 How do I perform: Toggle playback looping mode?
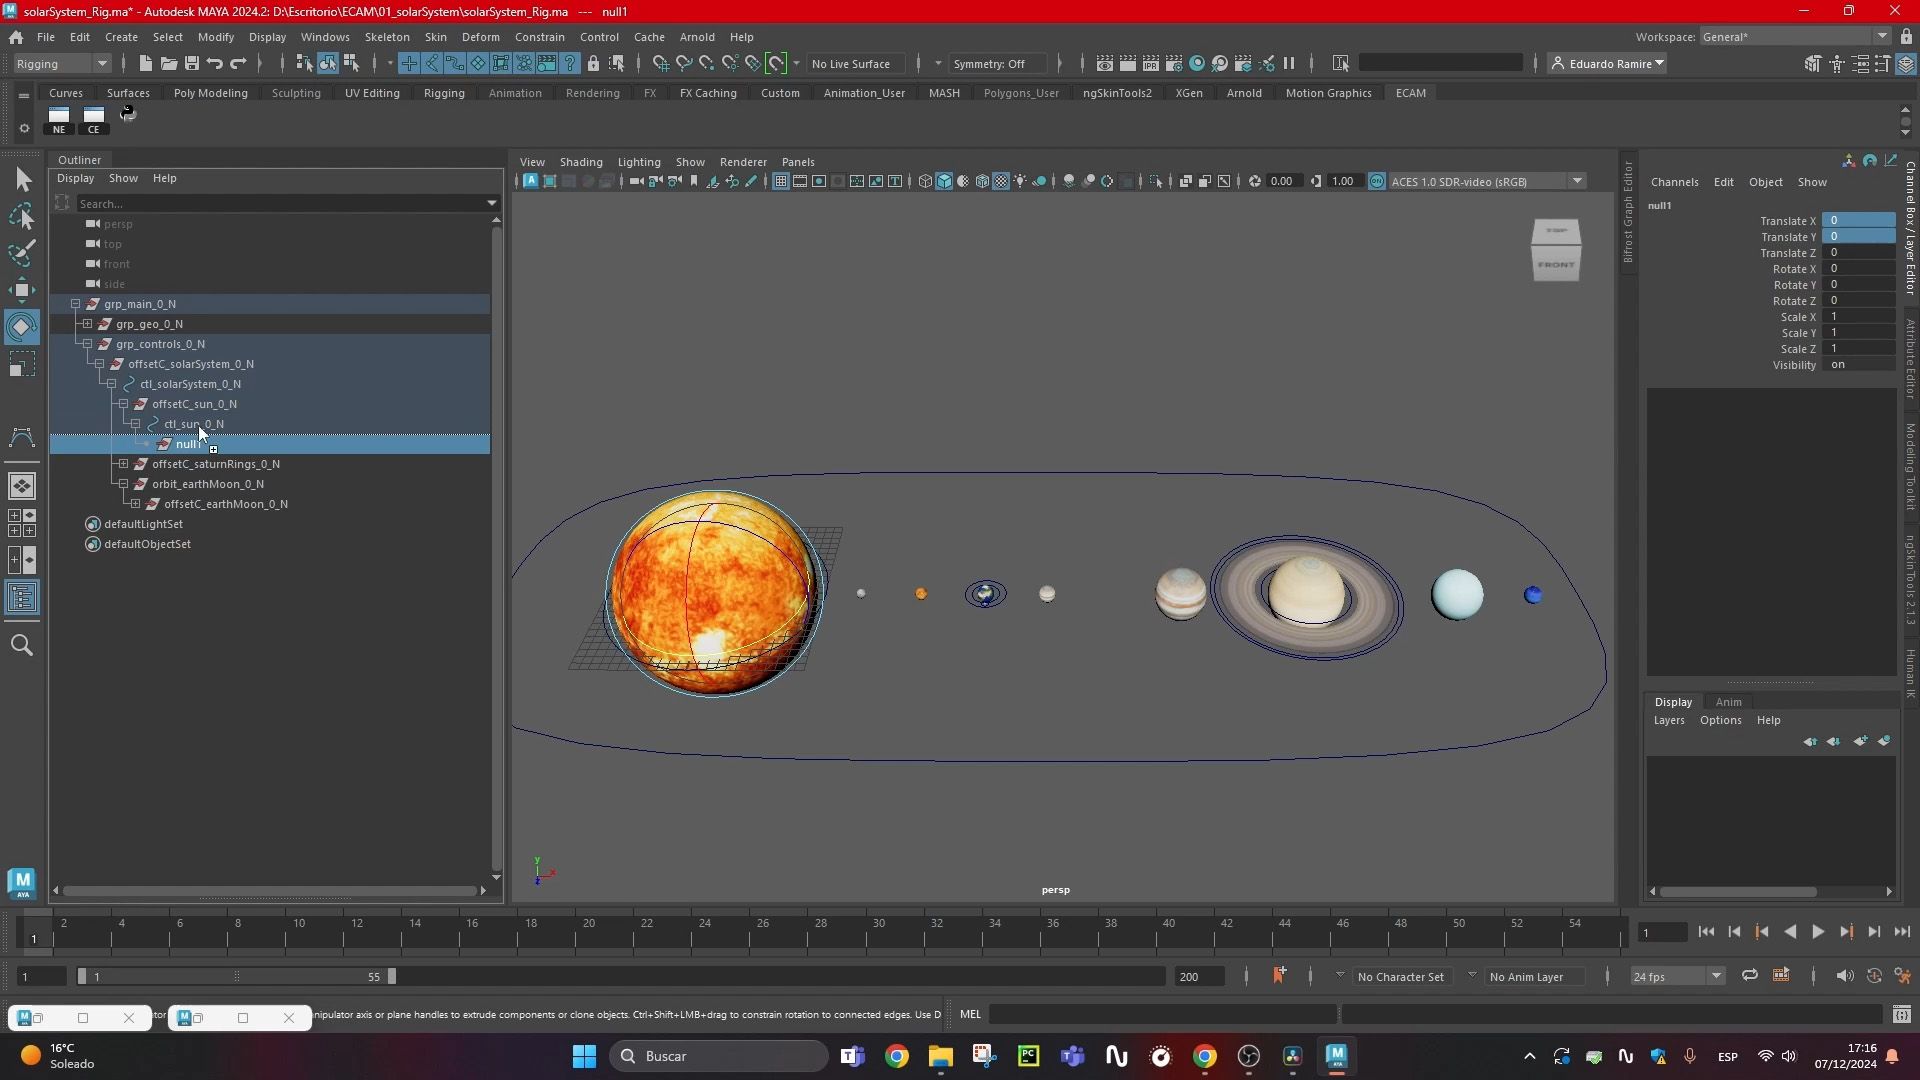1749,976
